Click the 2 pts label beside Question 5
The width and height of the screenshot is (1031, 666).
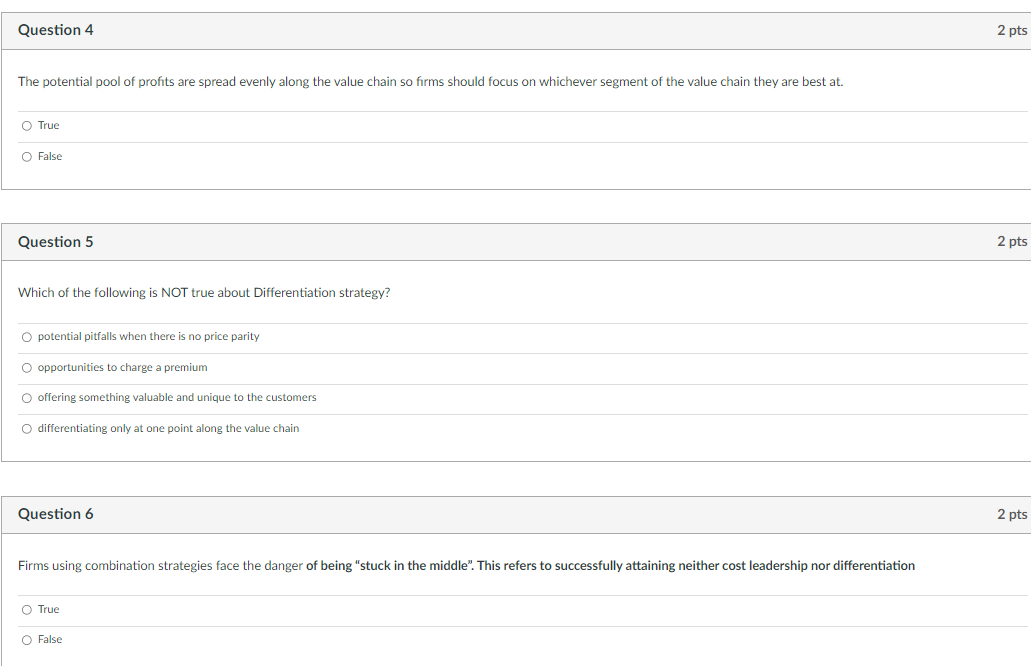tap(1010, 241)
